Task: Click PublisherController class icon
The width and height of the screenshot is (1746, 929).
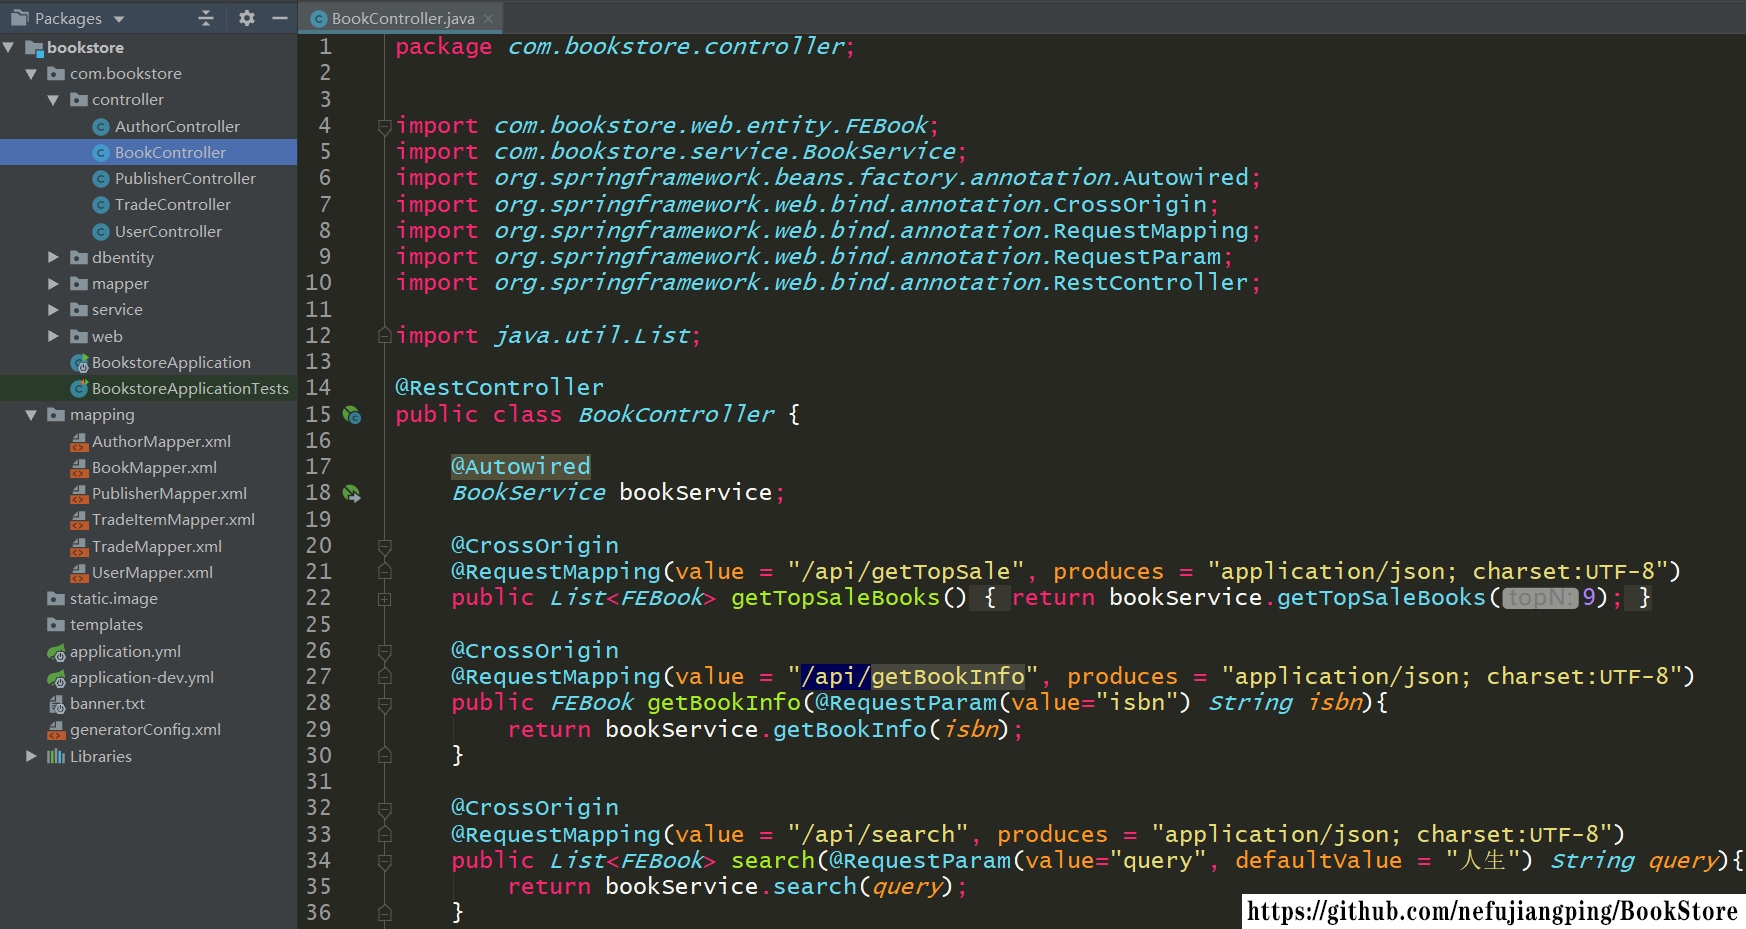Action: pos(100,179)
